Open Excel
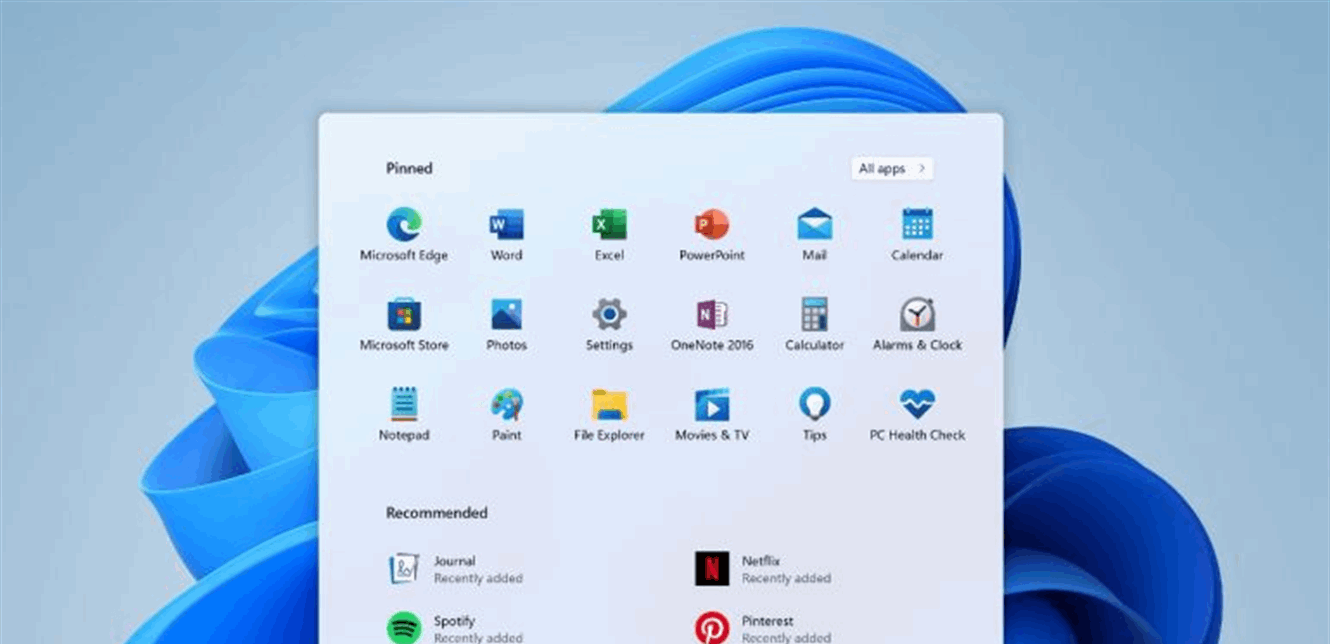Viewport: 1330px width, 644px height. (609, 228)
